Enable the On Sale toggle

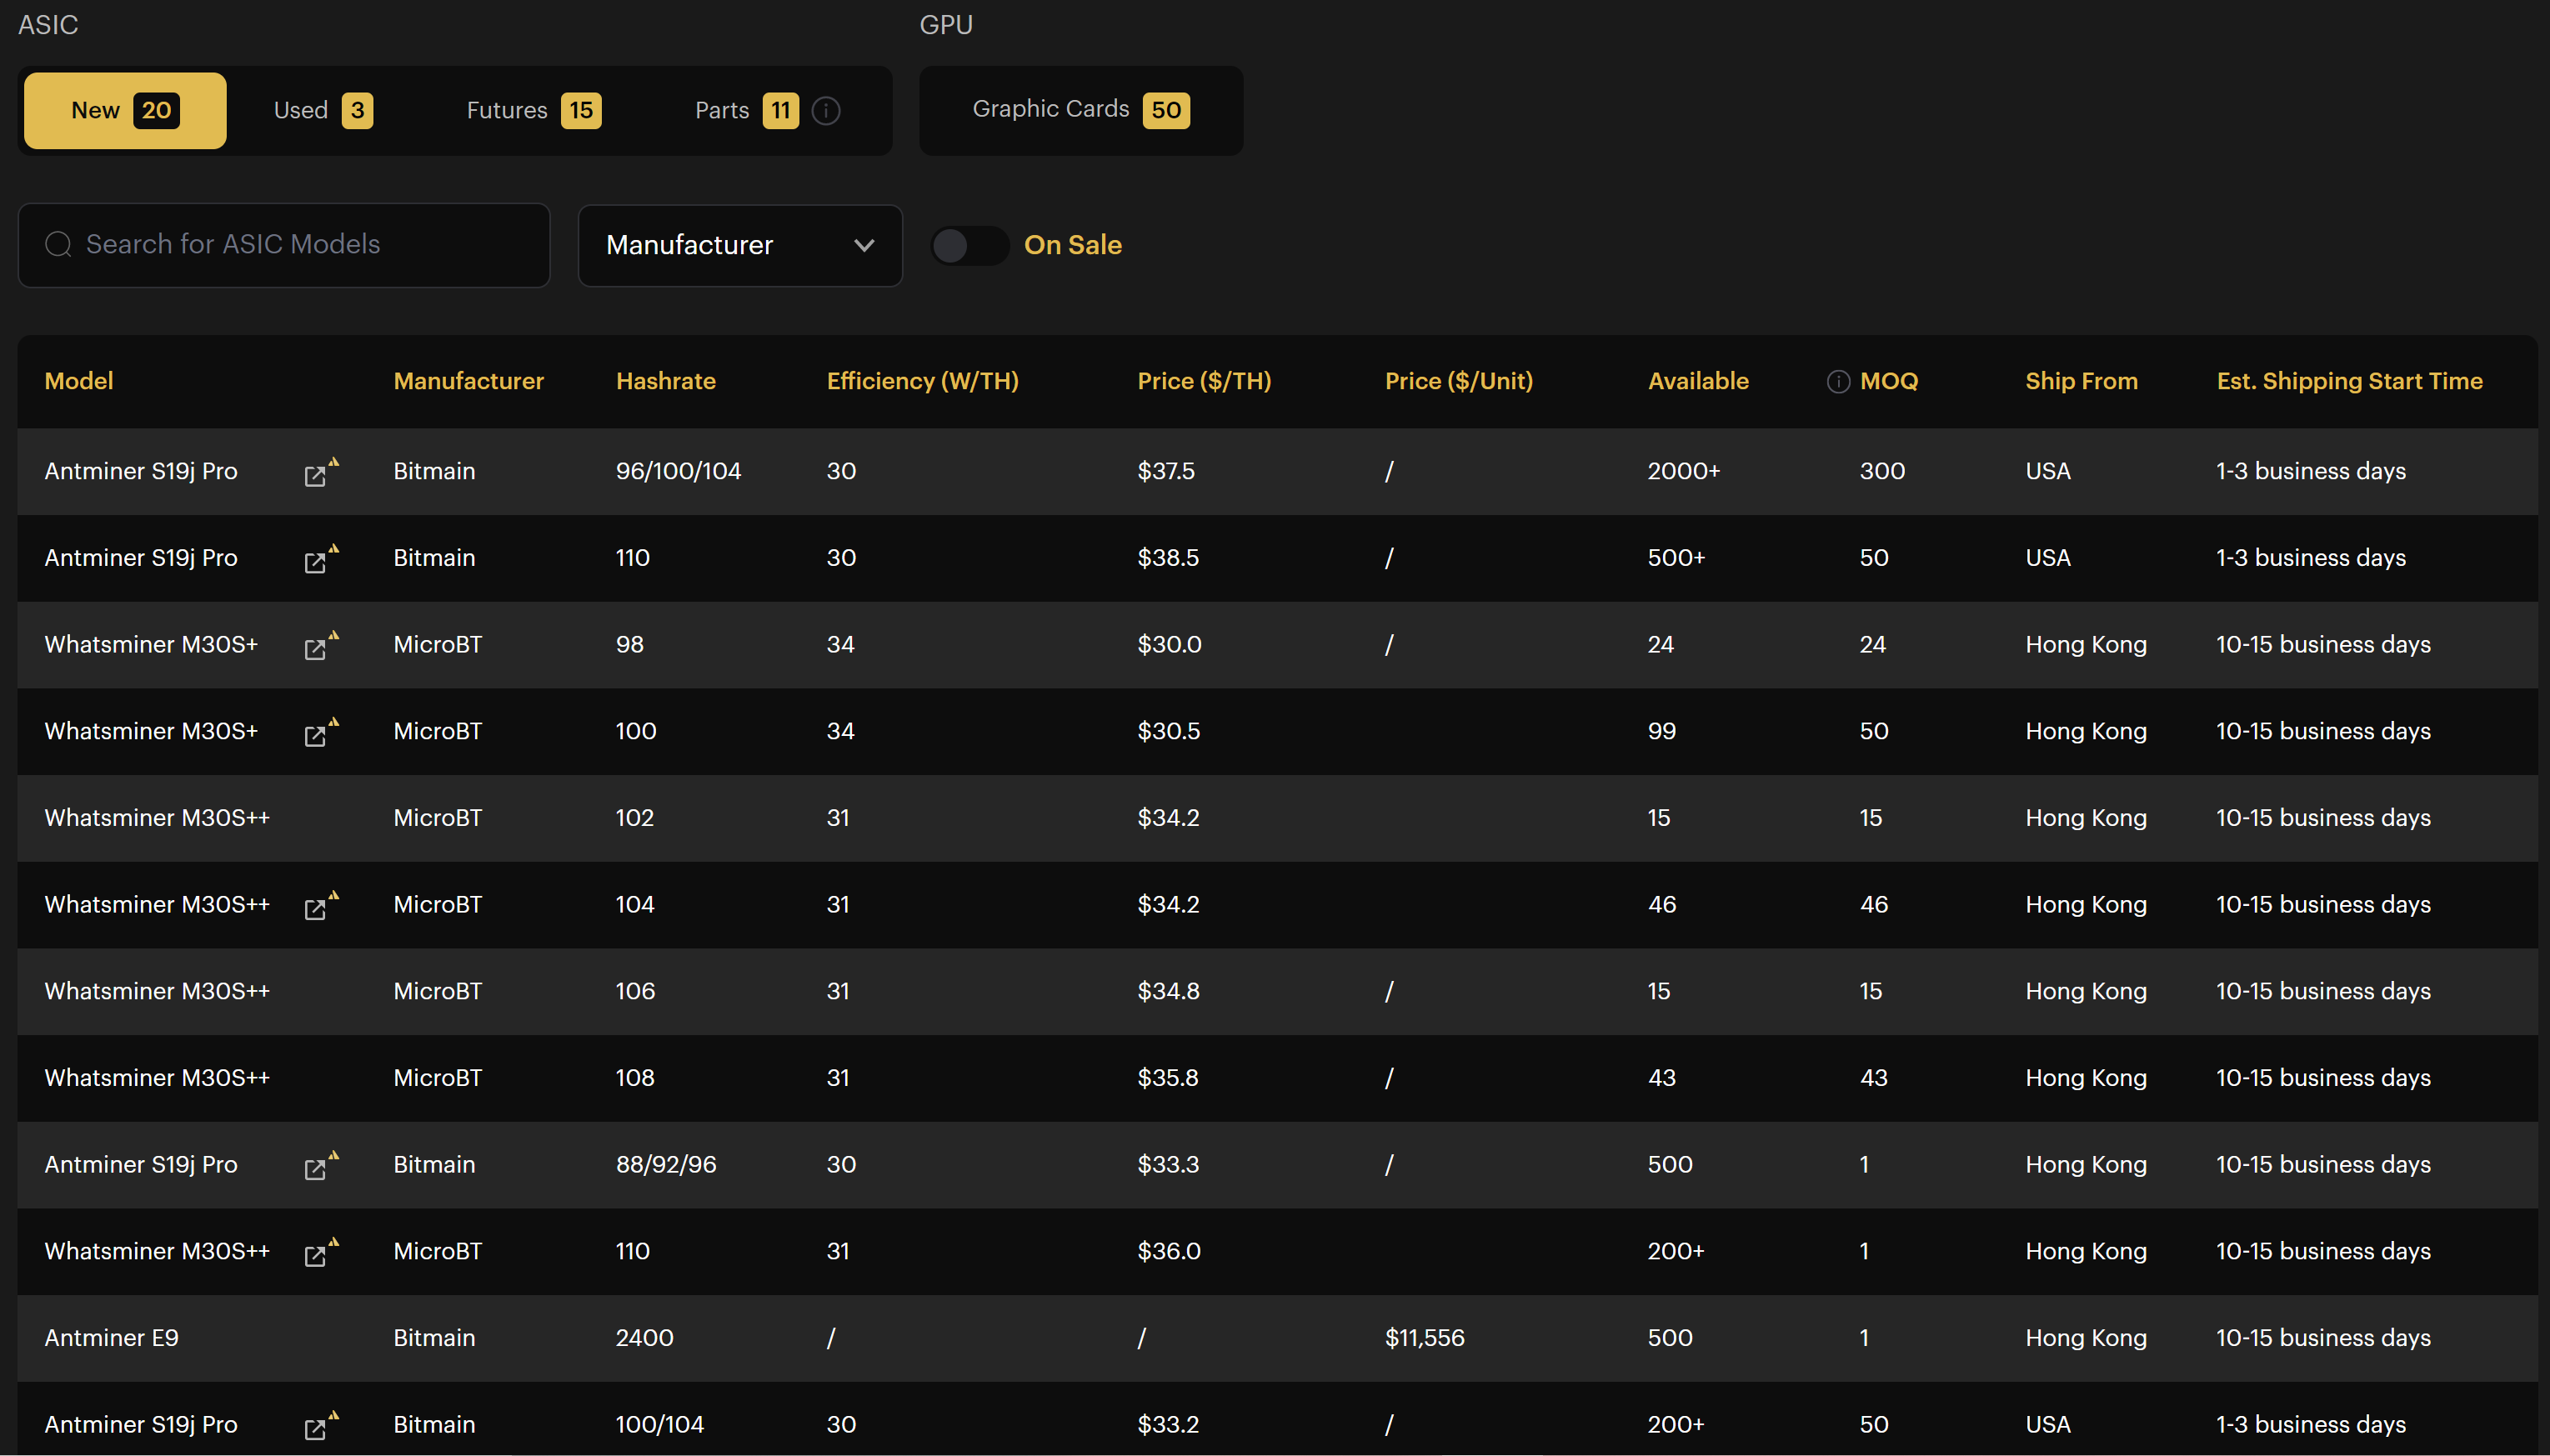click(968, 245)
